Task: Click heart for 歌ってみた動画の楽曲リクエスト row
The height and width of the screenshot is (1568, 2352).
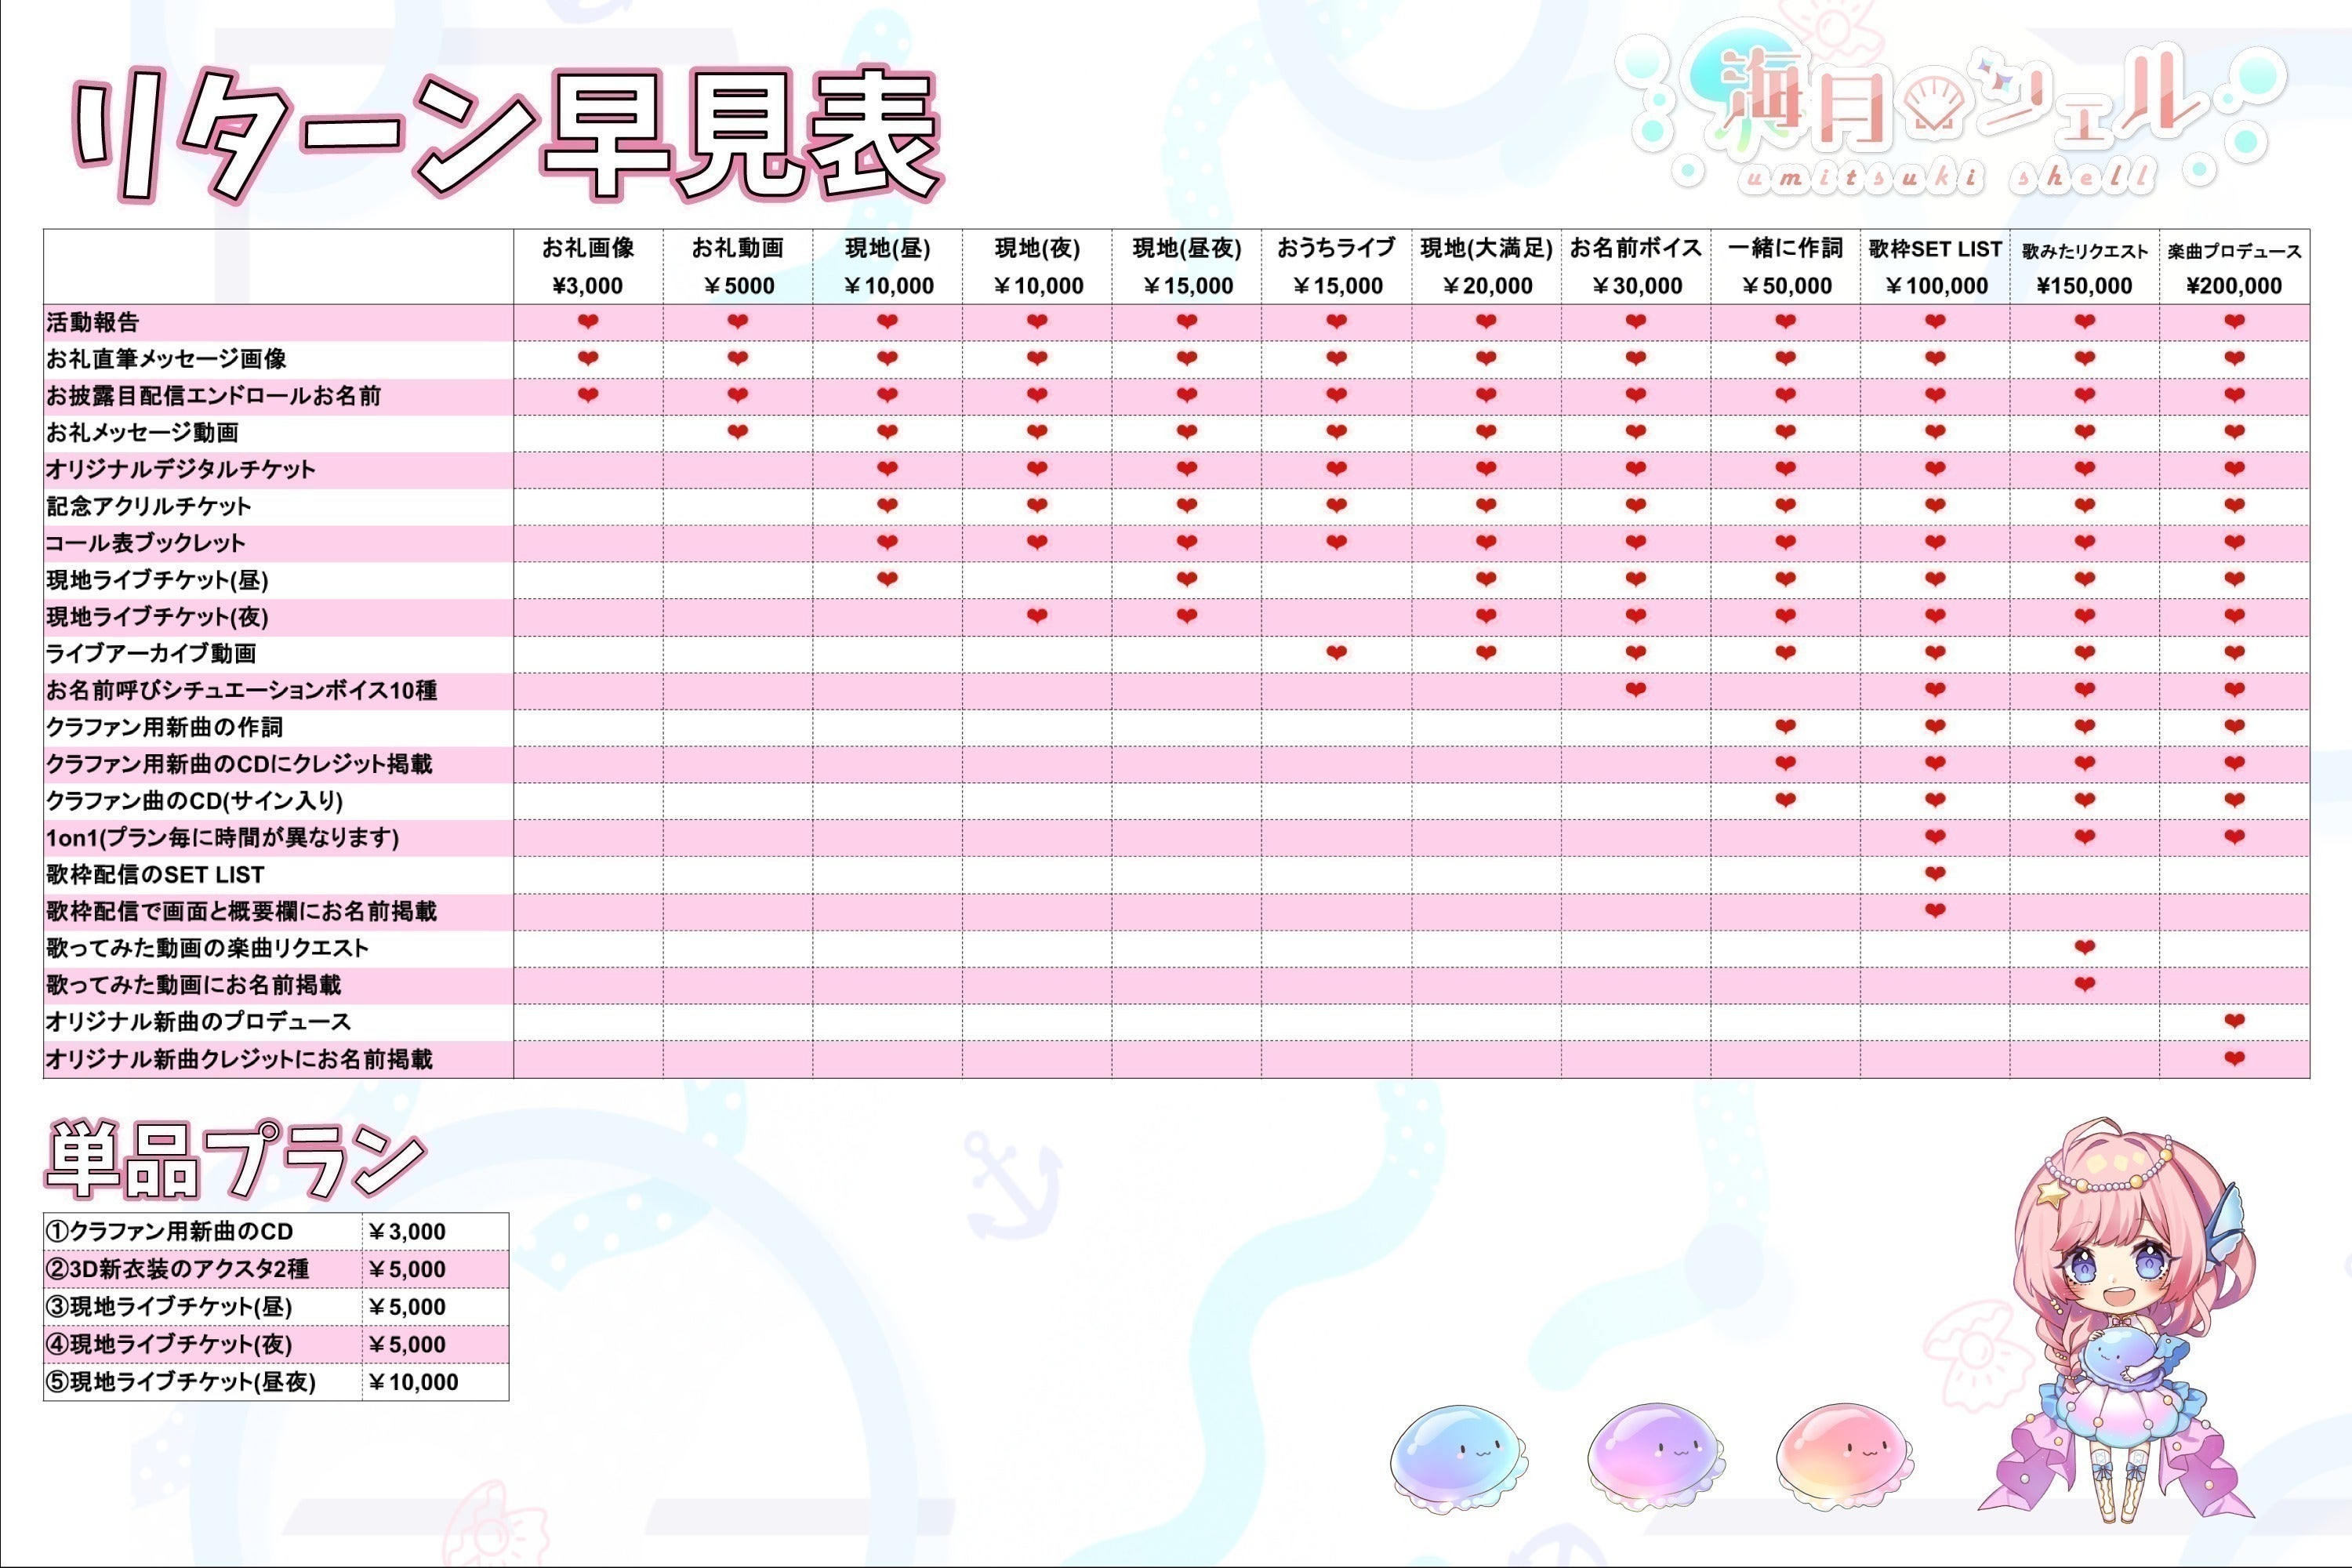Action: 2084,947
